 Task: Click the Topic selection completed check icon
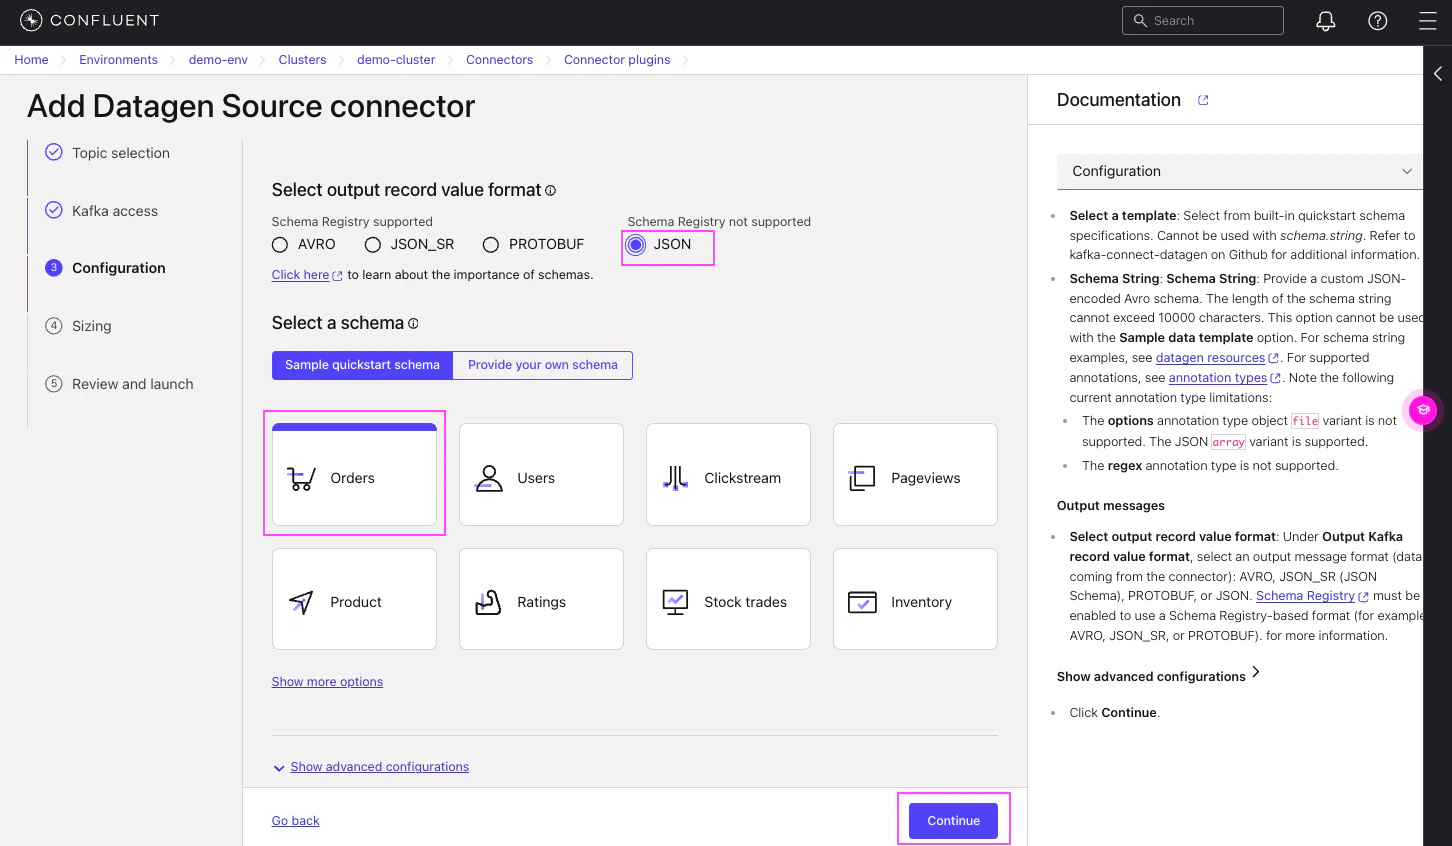click(x=54, y=152)
